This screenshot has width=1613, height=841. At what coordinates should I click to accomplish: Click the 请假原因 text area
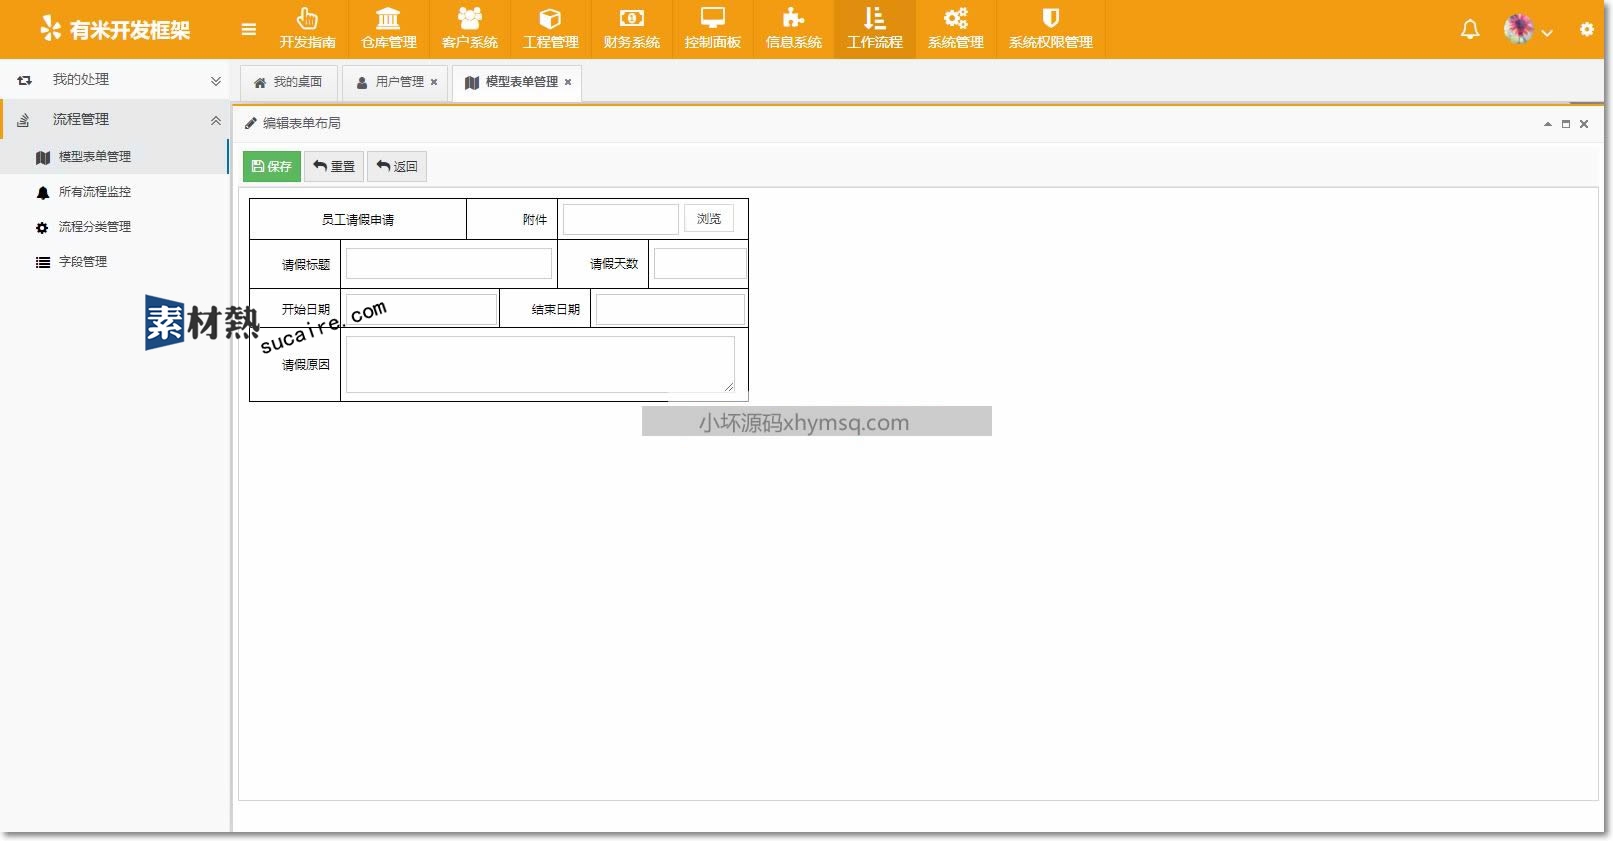540,364
